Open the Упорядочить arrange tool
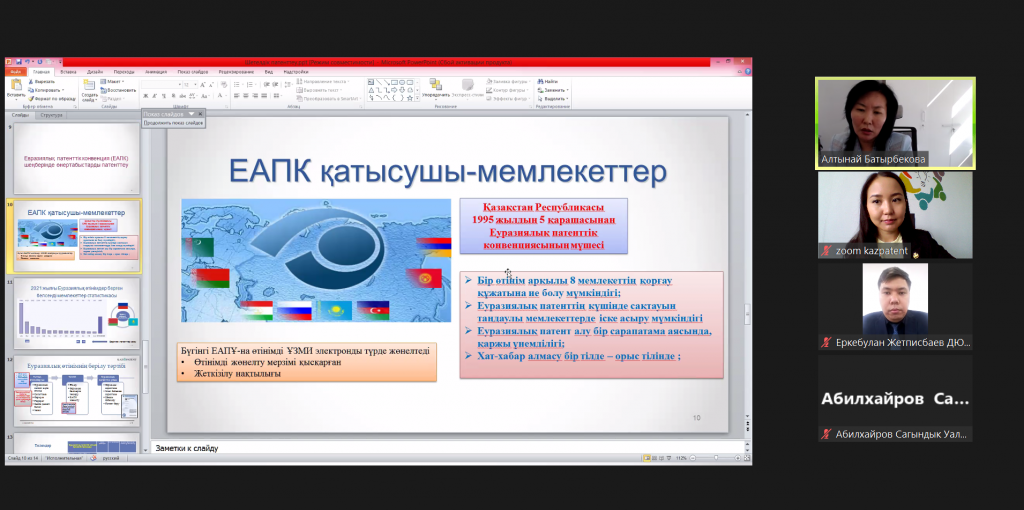Viewport: 1024px width, 510px height. click(x=435, y=88)
